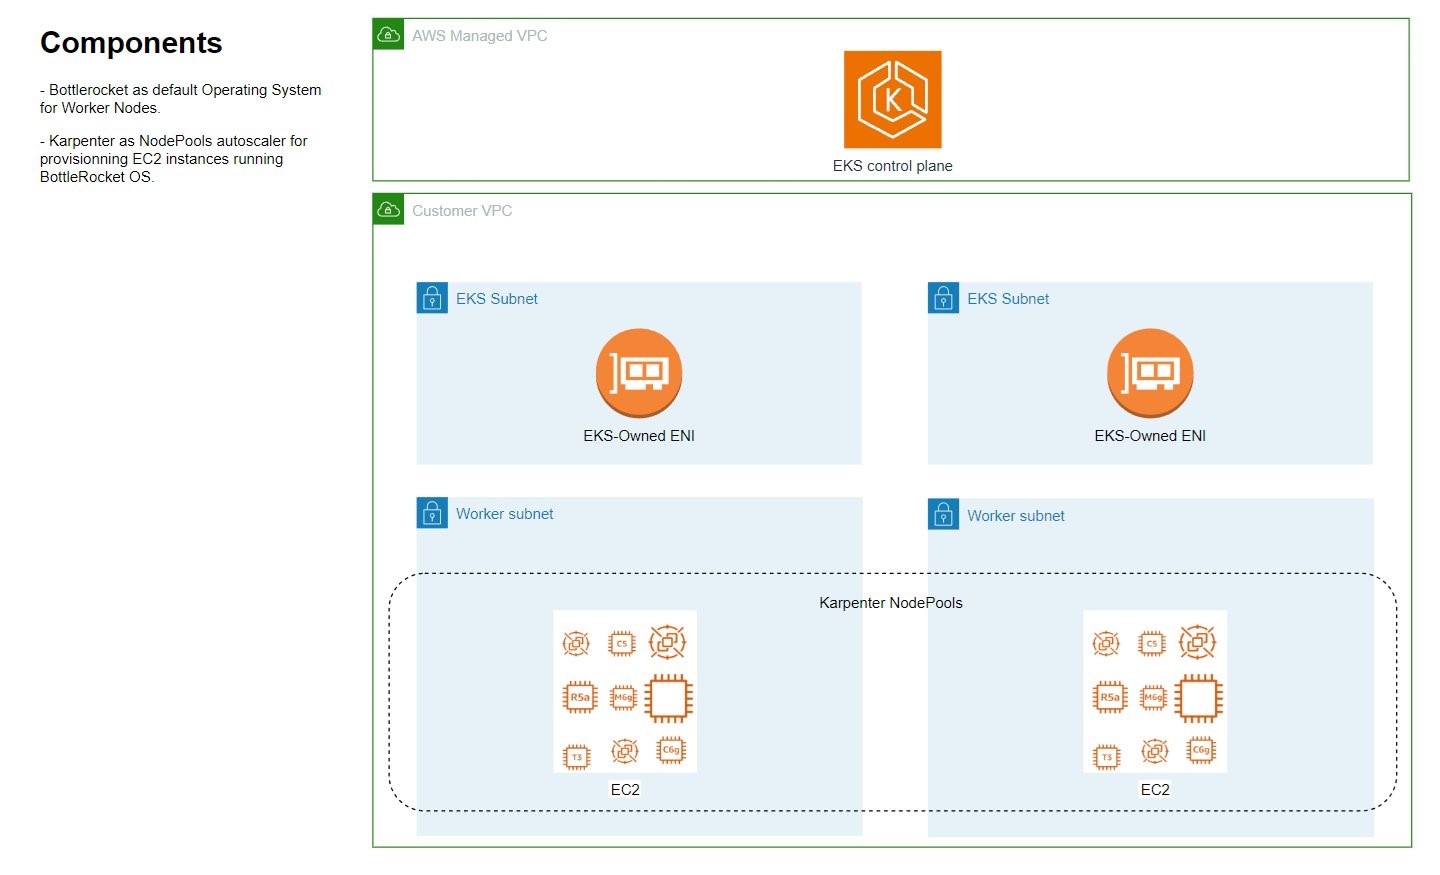Click the 'AWS Managed VPC' label
This screenshot has width=1440, height=875.
pyautogui.click(x=480, y=36)
